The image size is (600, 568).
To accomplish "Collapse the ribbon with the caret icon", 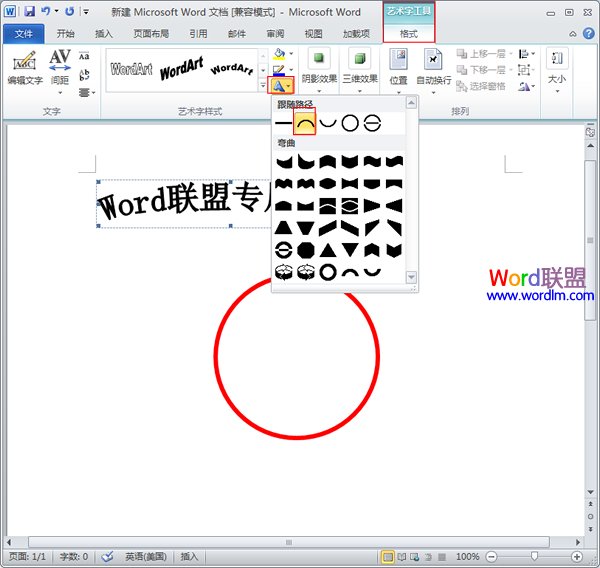I will tap(573, 34).
